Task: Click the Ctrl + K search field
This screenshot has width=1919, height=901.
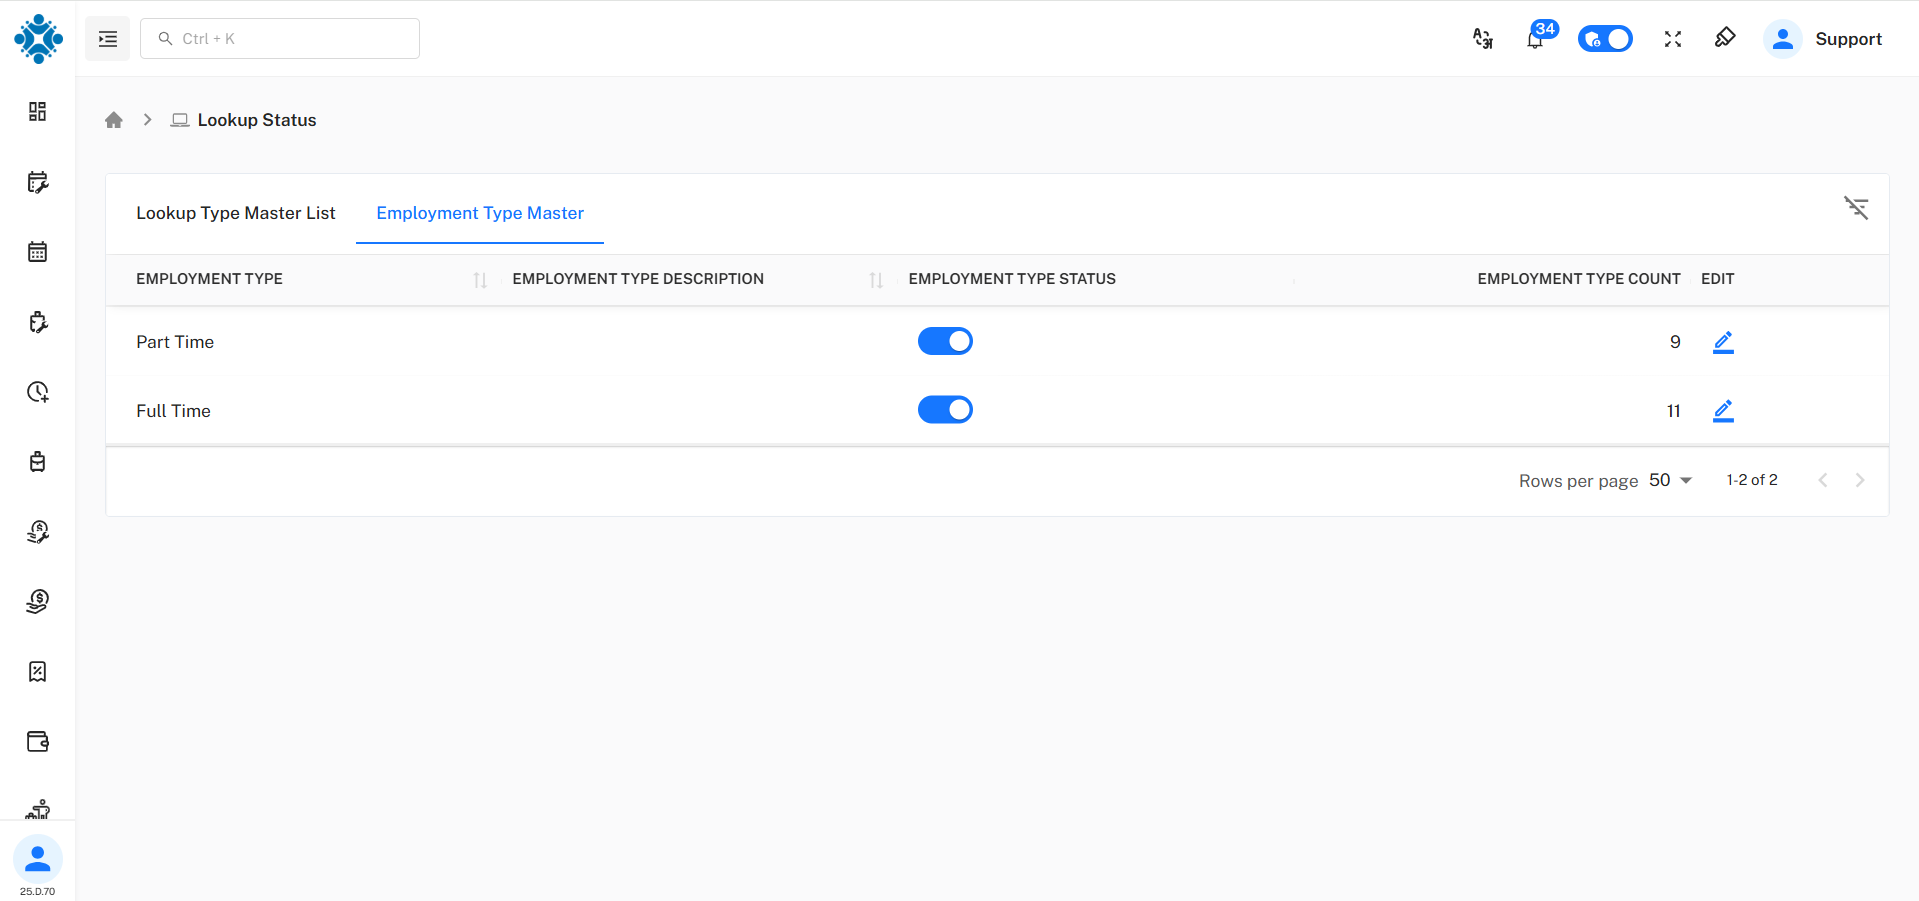Action: tap(280, 39)
